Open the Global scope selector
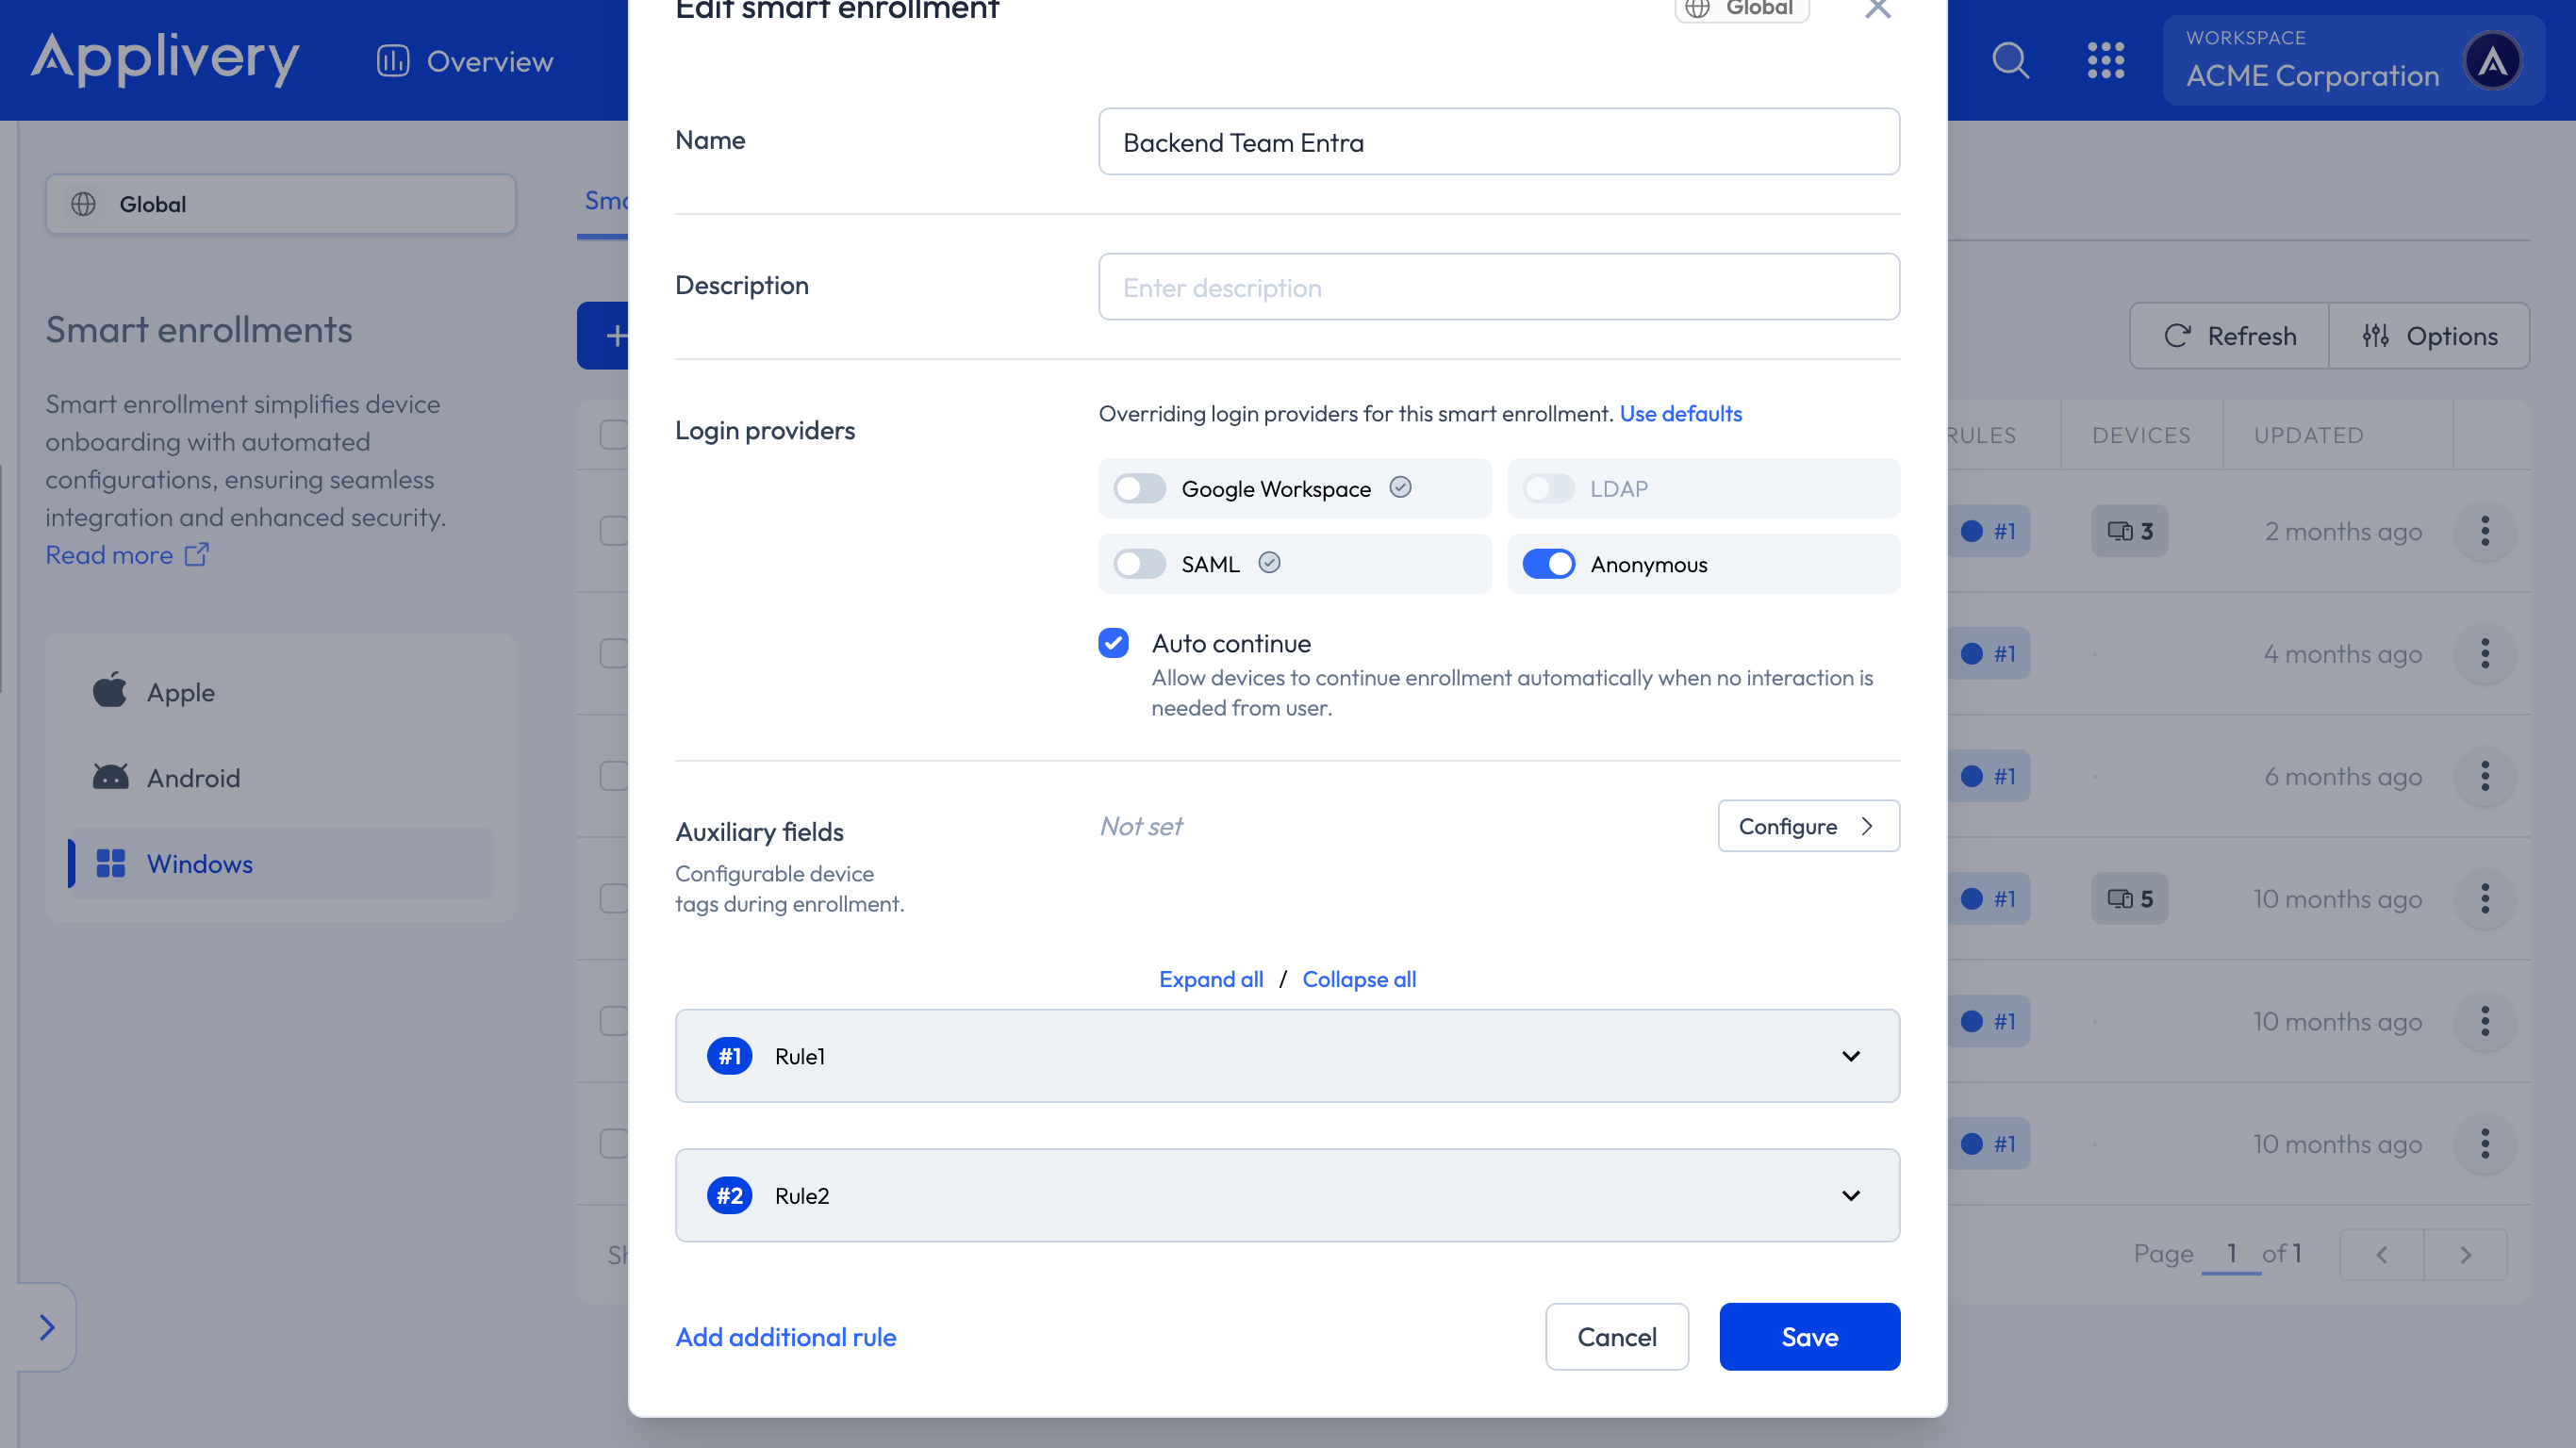Image resolution: width=2576 pixels, height=1448 pixels. pyautogui.click(x=280, y=204)
